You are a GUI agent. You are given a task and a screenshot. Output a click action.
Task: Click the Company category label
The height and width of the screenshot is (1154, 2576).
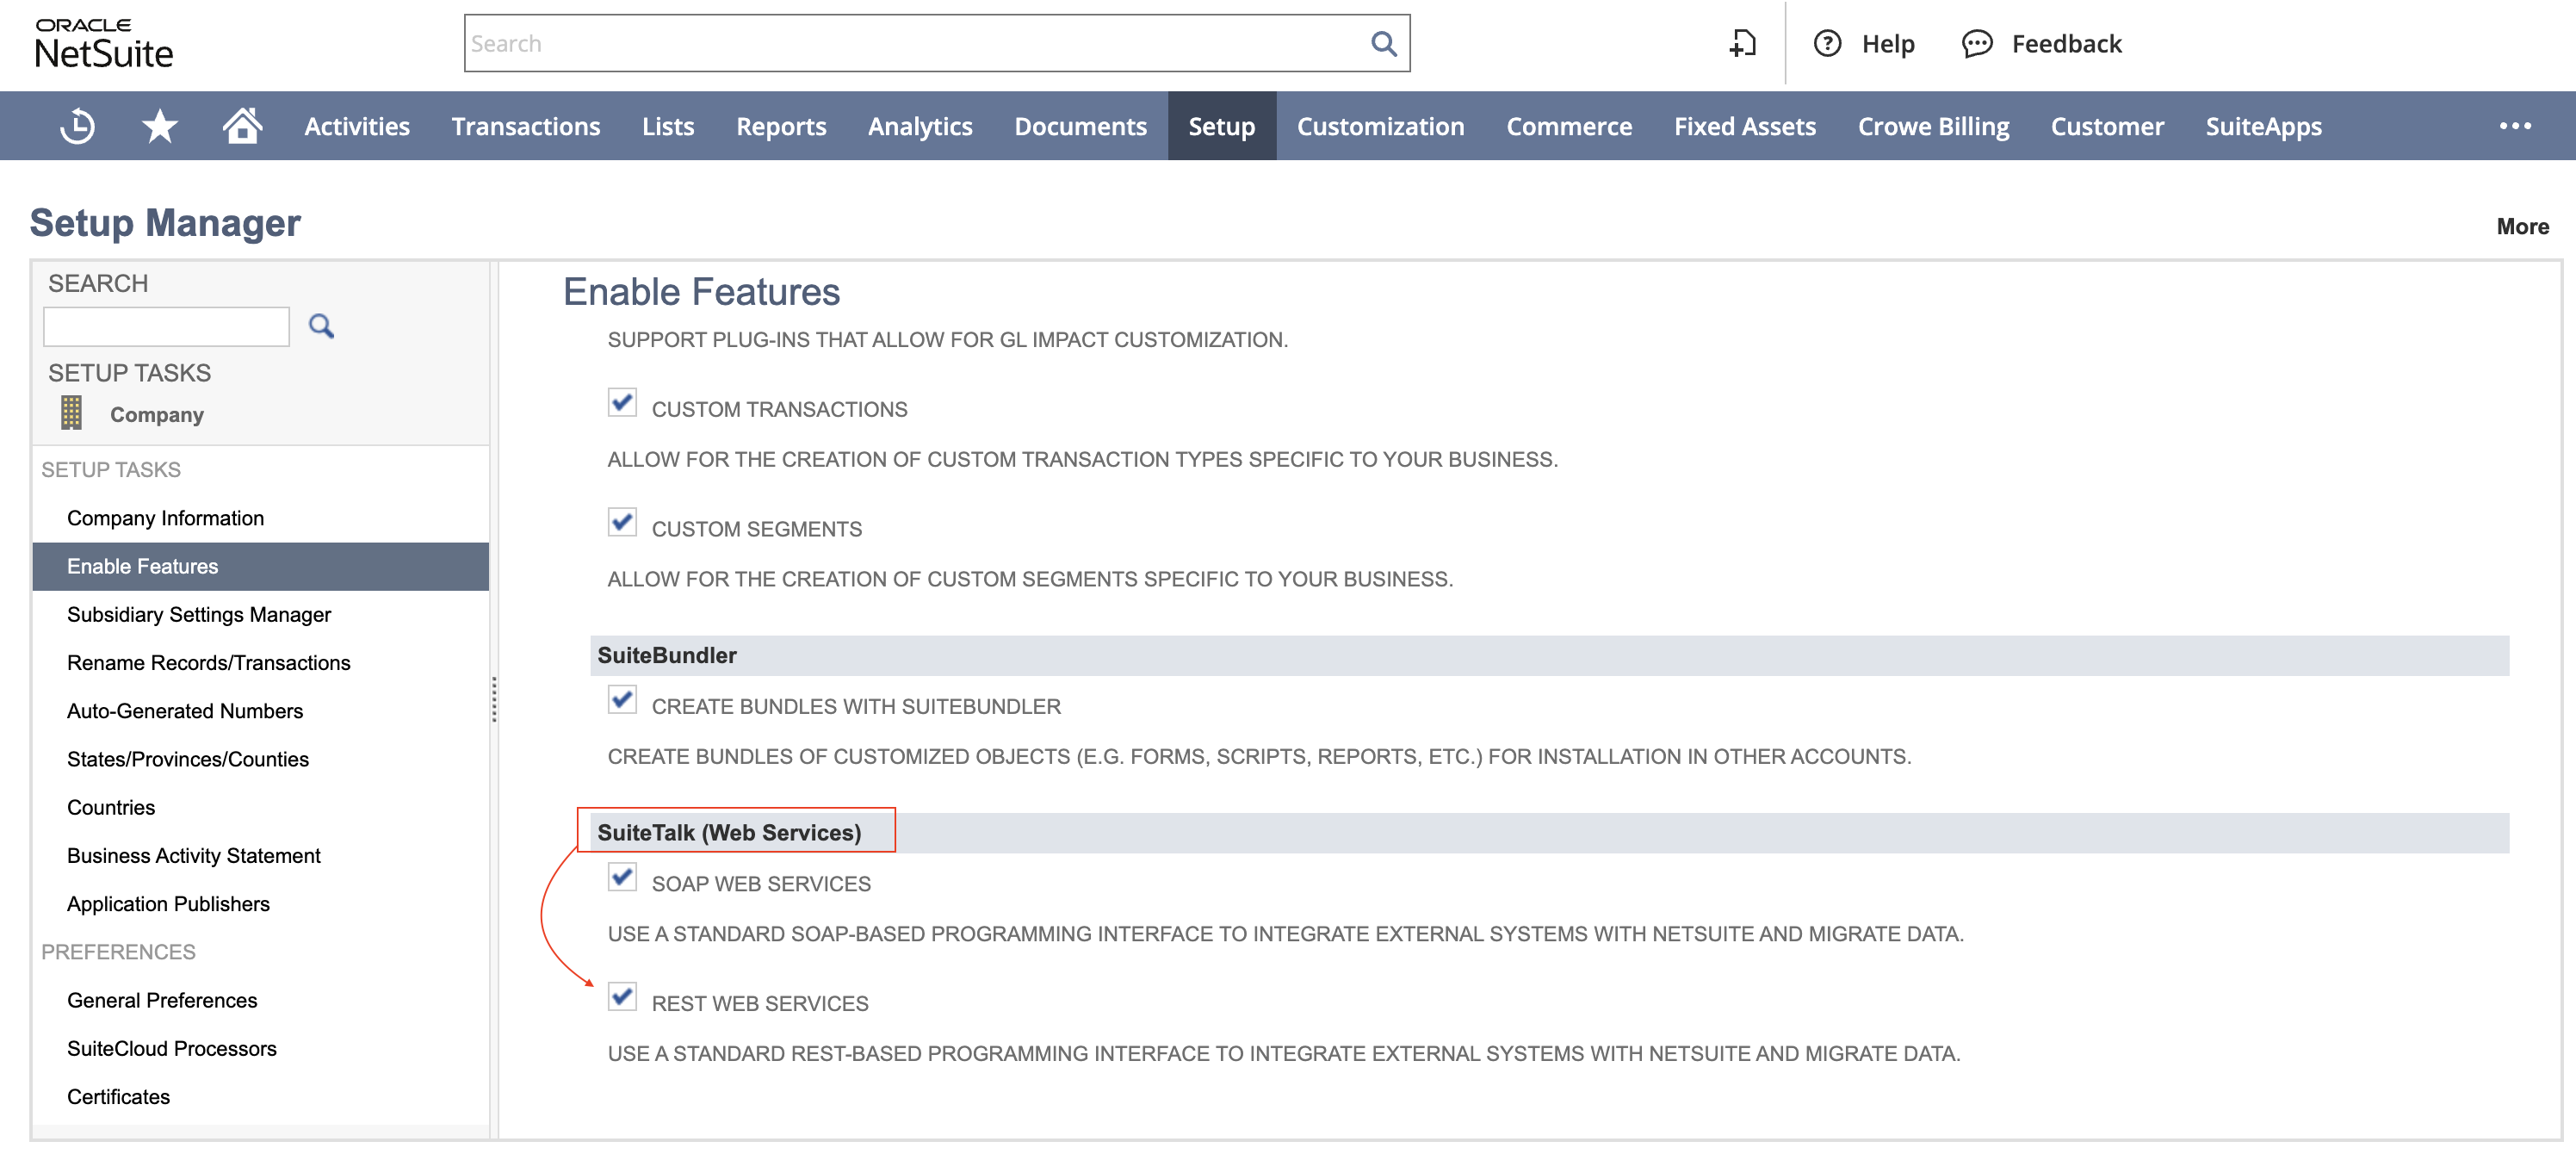tap(157, 414)
